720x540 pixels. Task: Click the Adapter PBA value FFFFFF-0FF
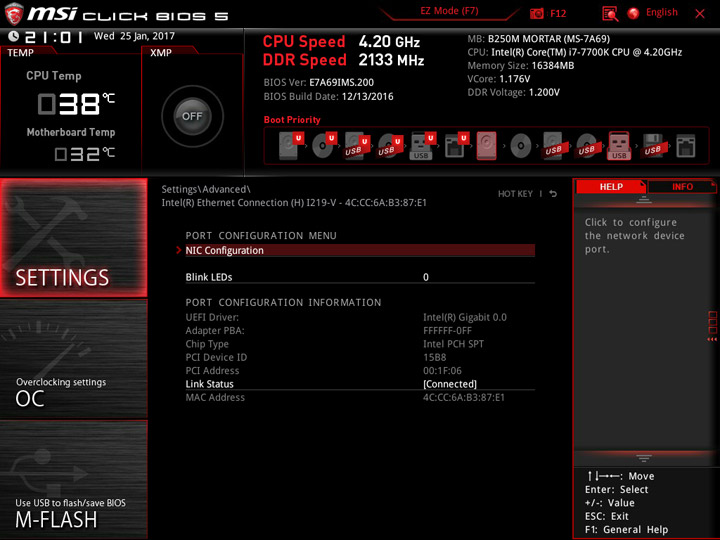pos(447,331)
